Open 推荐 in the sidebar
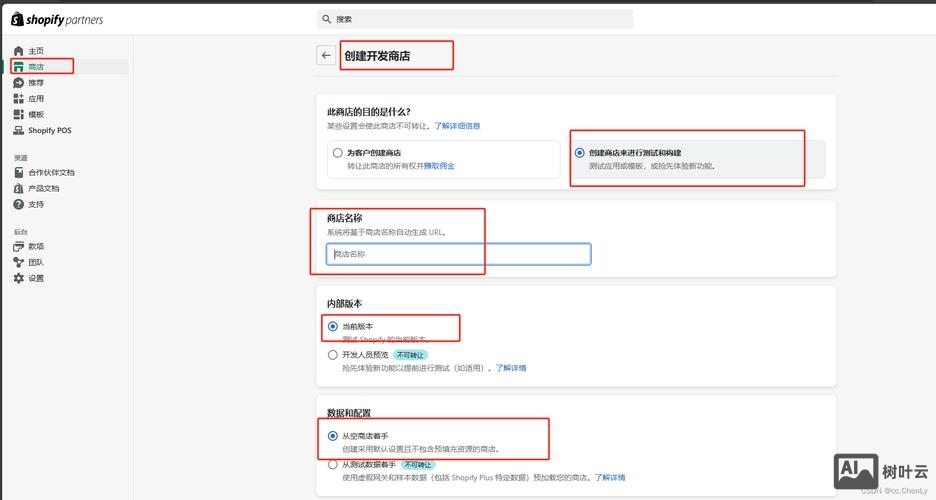The image size is (936, 500). click(36, 82)
